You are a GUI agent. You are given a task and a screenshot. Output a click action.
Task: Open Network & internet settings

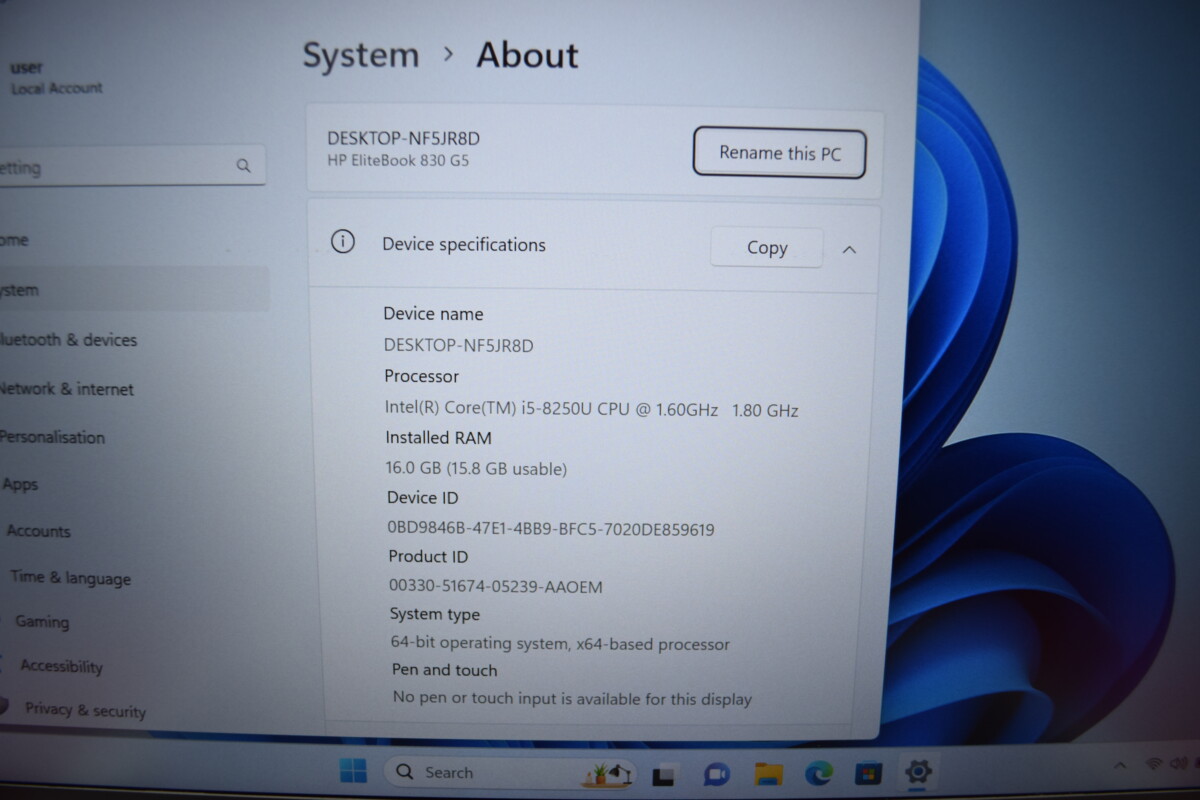pyautogui.click(x=66, y=389)
